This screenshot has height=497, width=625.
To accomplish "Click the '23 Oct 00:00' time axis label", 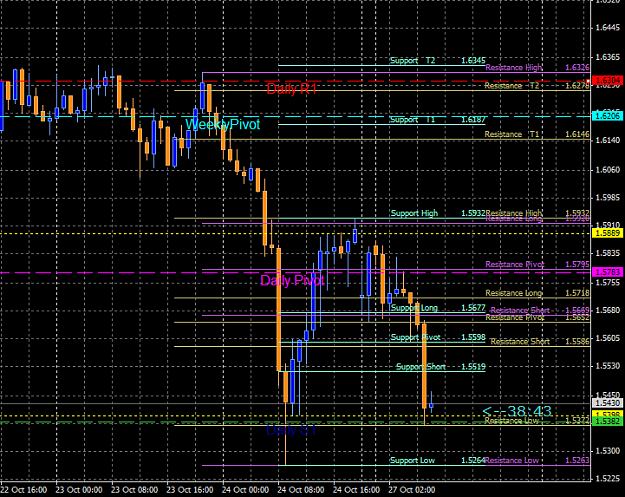I will (x=79, y=490).
